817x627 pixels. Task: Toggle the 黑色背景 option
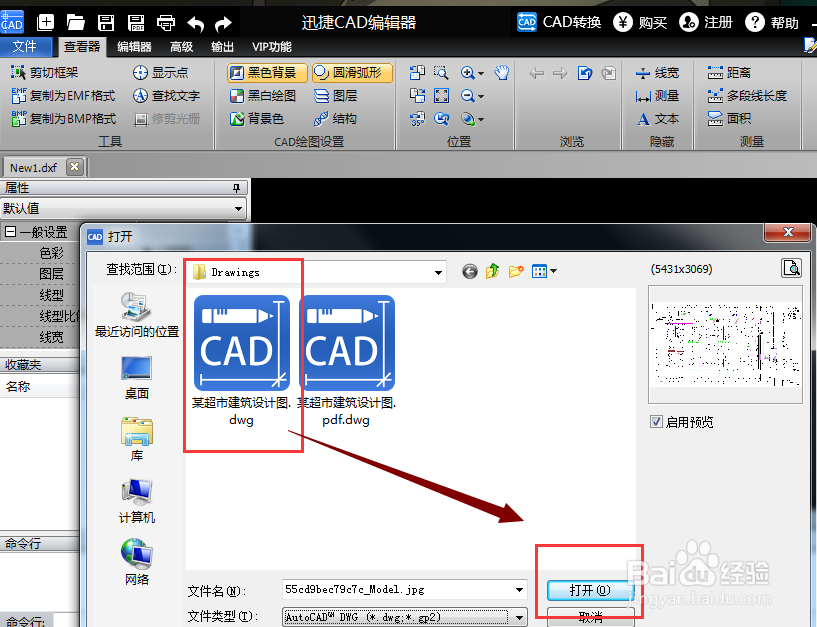(267, 72)
